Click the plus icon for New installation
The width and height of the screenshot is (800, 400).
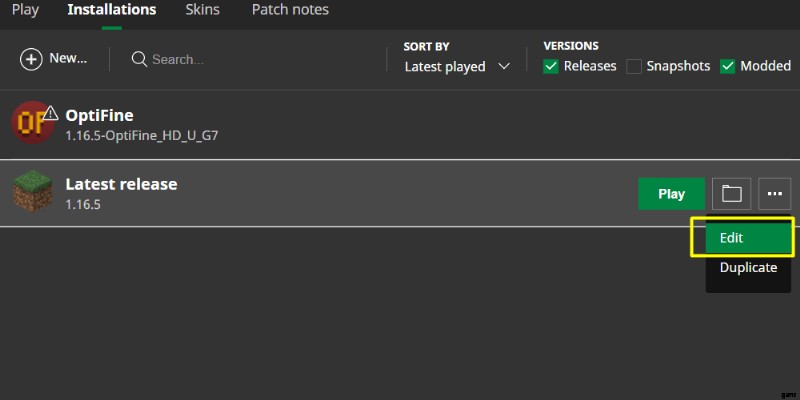31,59
